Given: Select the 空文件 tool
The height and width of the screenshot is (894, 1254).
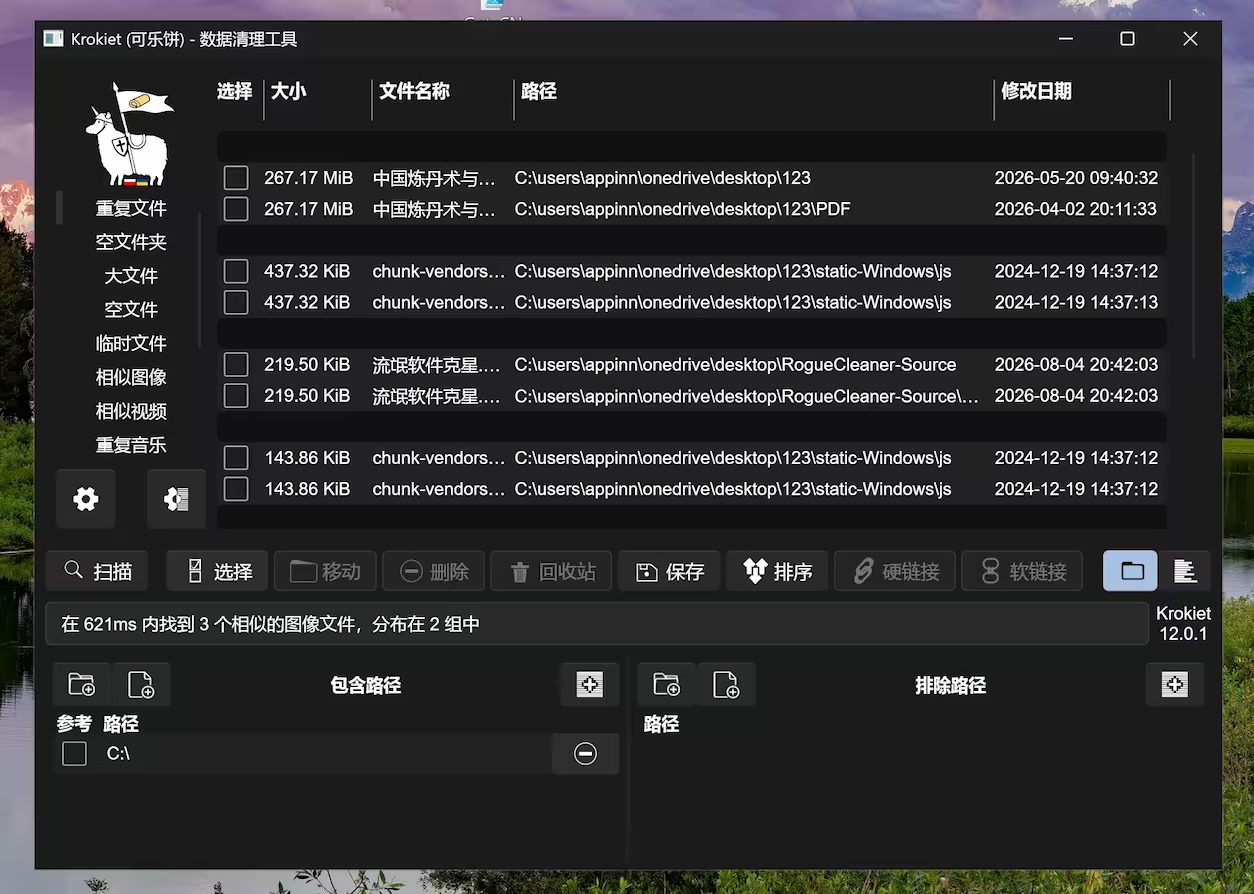Looking at the screenshot, I should coord(131,310).
